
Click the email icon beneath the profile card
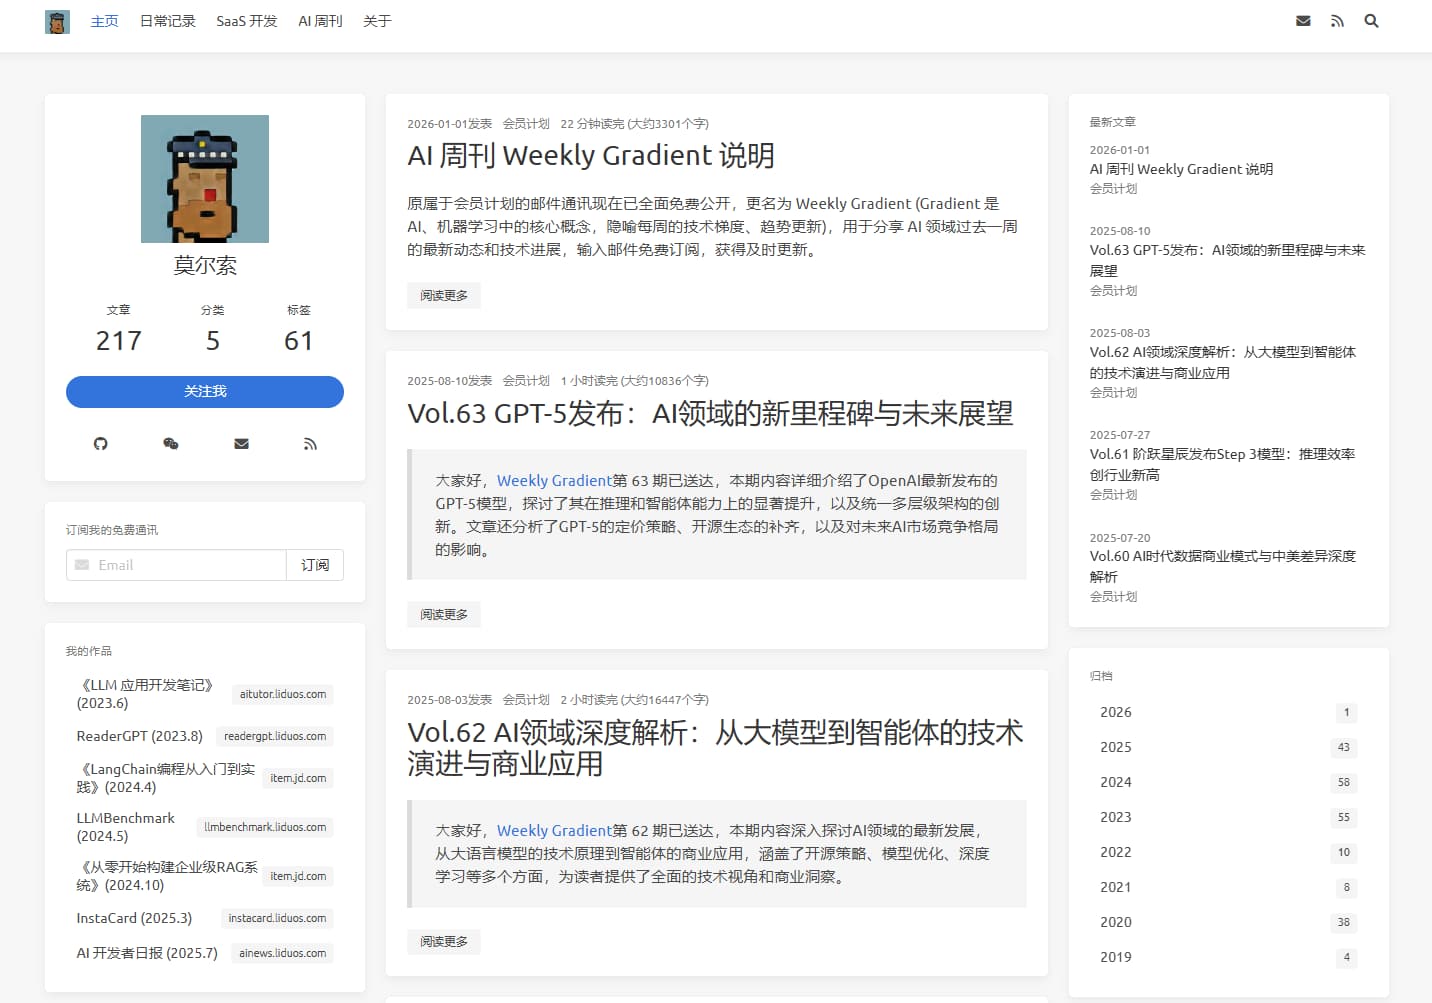[240, 443]
